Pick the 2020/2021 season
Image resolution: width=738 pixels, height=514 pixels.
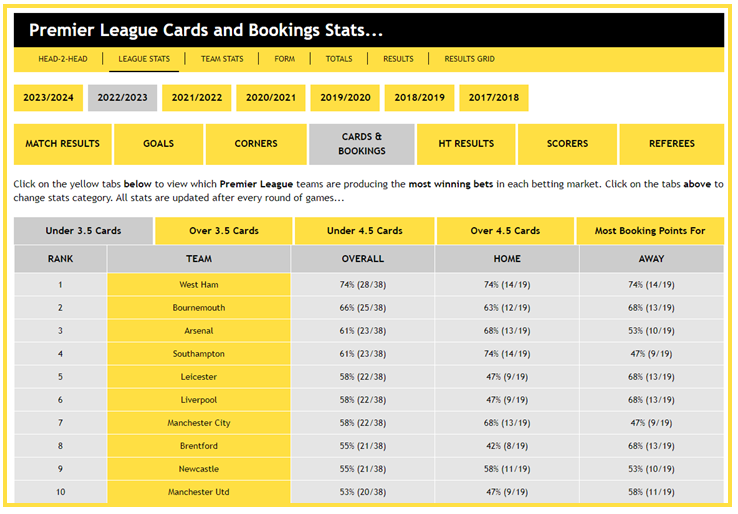pyautogui.click(x=271, y=97)
